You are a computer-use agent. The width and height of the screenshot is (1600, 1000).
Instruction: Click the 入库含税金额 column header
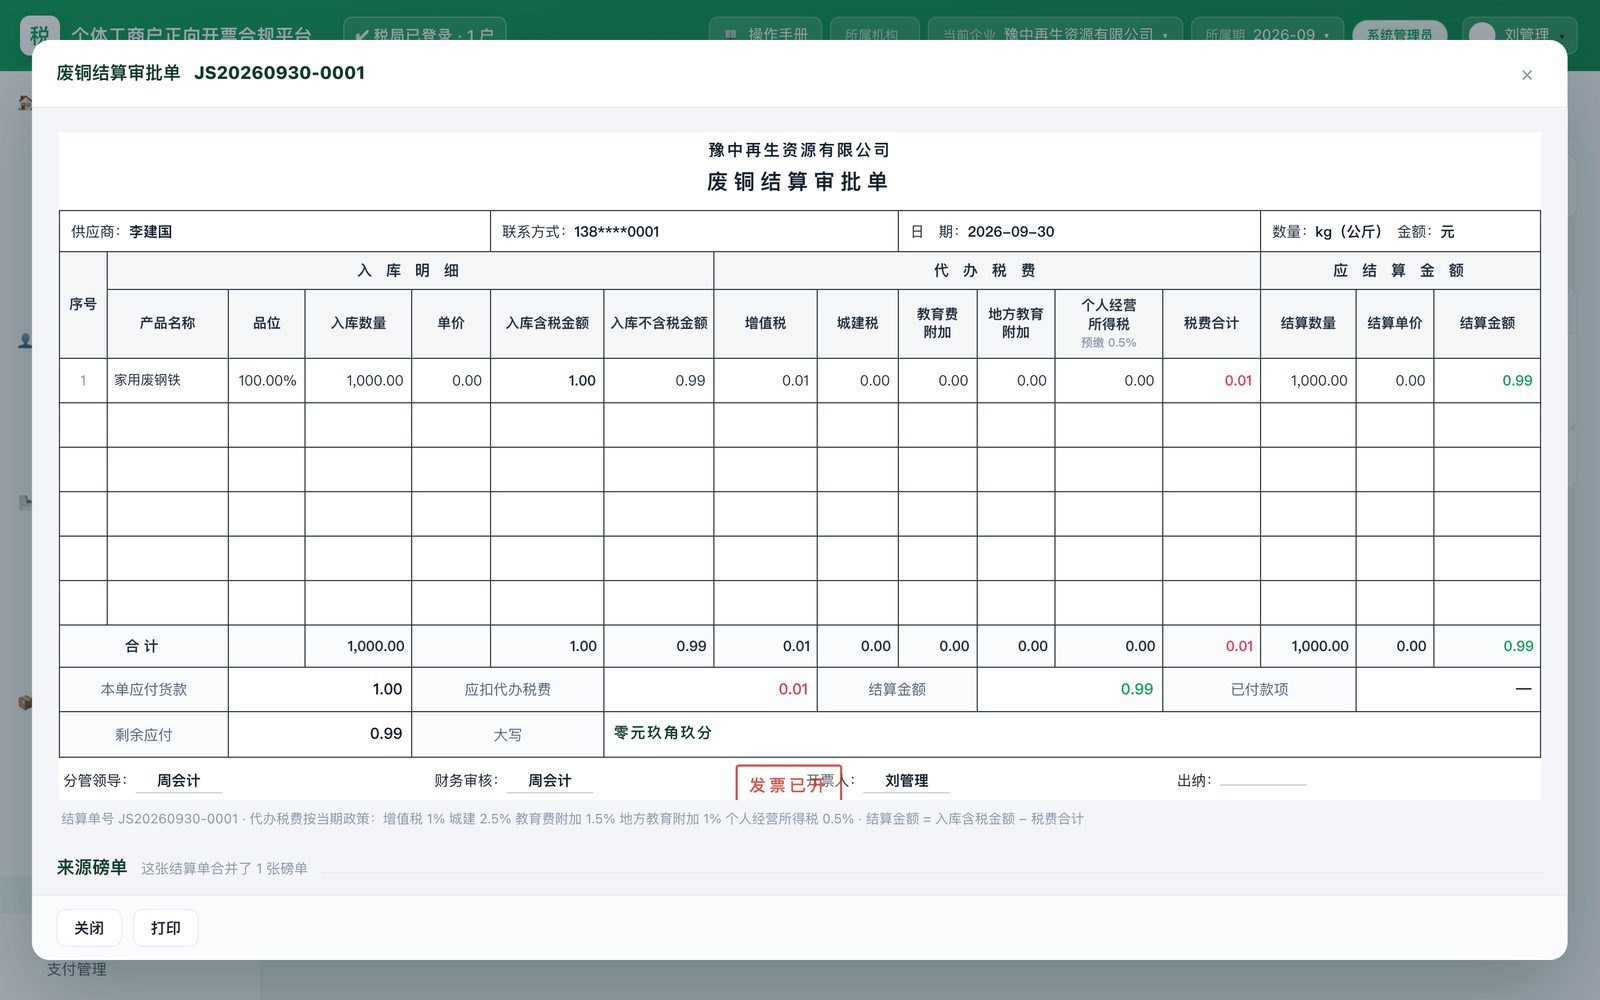[x=547, y=323]
